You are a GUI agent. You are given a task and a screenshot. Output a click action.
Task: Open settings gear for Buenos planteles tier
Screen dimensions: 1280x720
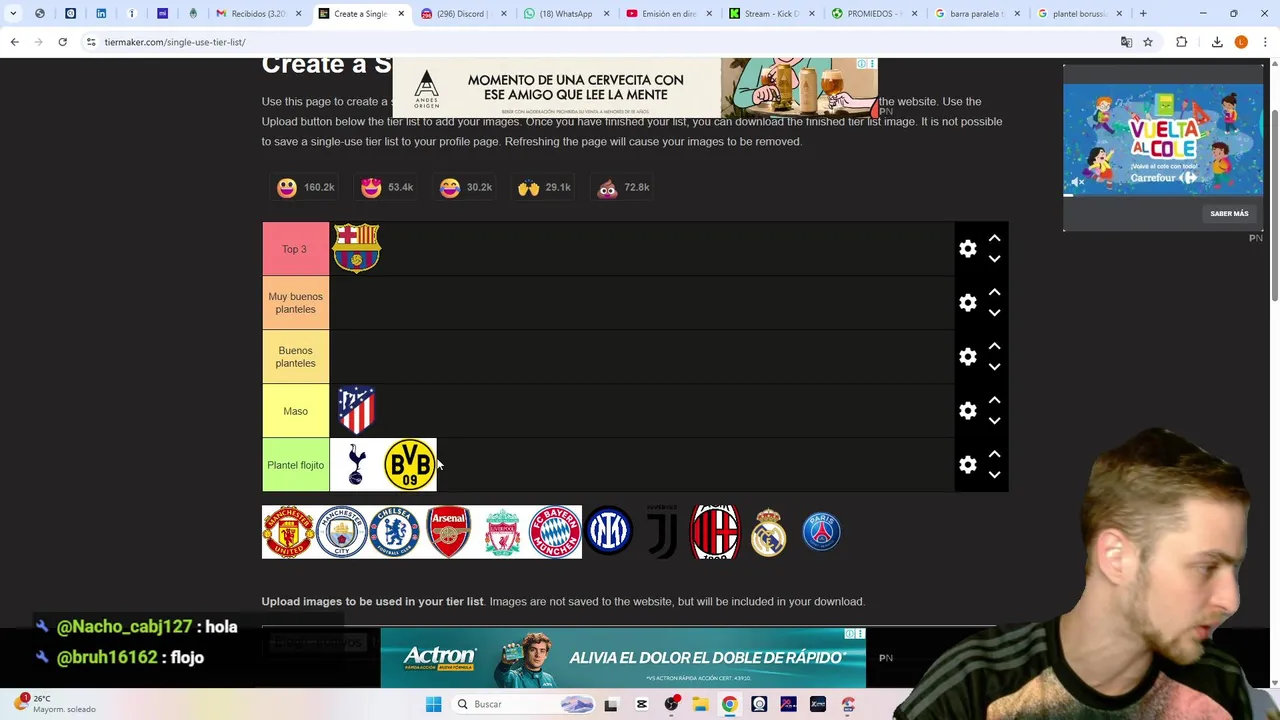[x=967, y=356]
